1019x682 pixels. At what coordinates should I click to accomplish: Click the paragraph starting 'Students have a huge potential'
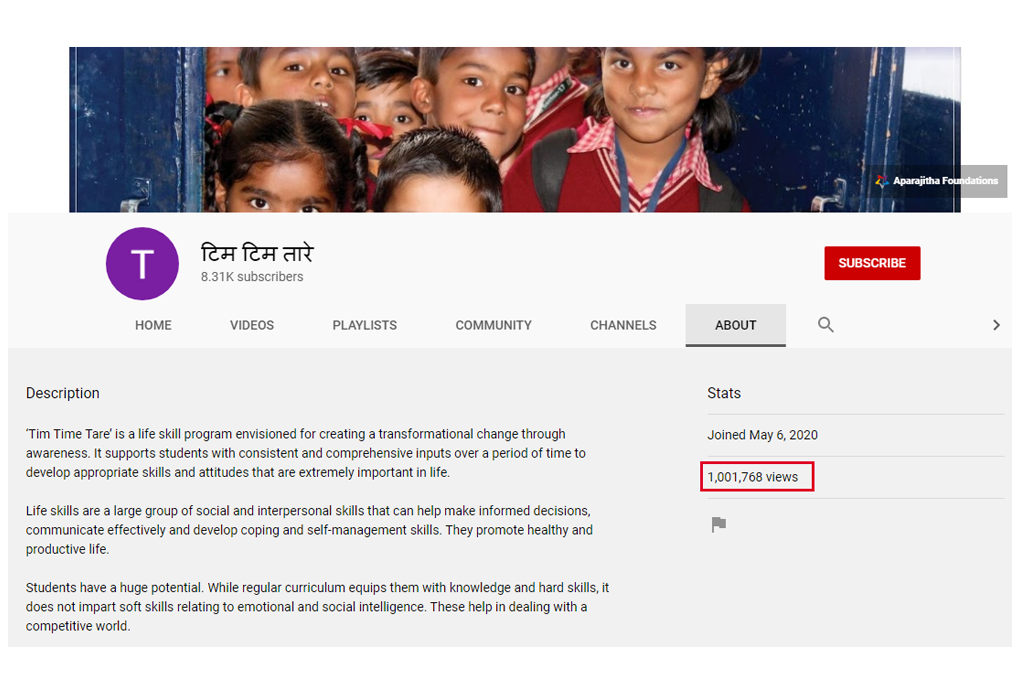(317, 607)
